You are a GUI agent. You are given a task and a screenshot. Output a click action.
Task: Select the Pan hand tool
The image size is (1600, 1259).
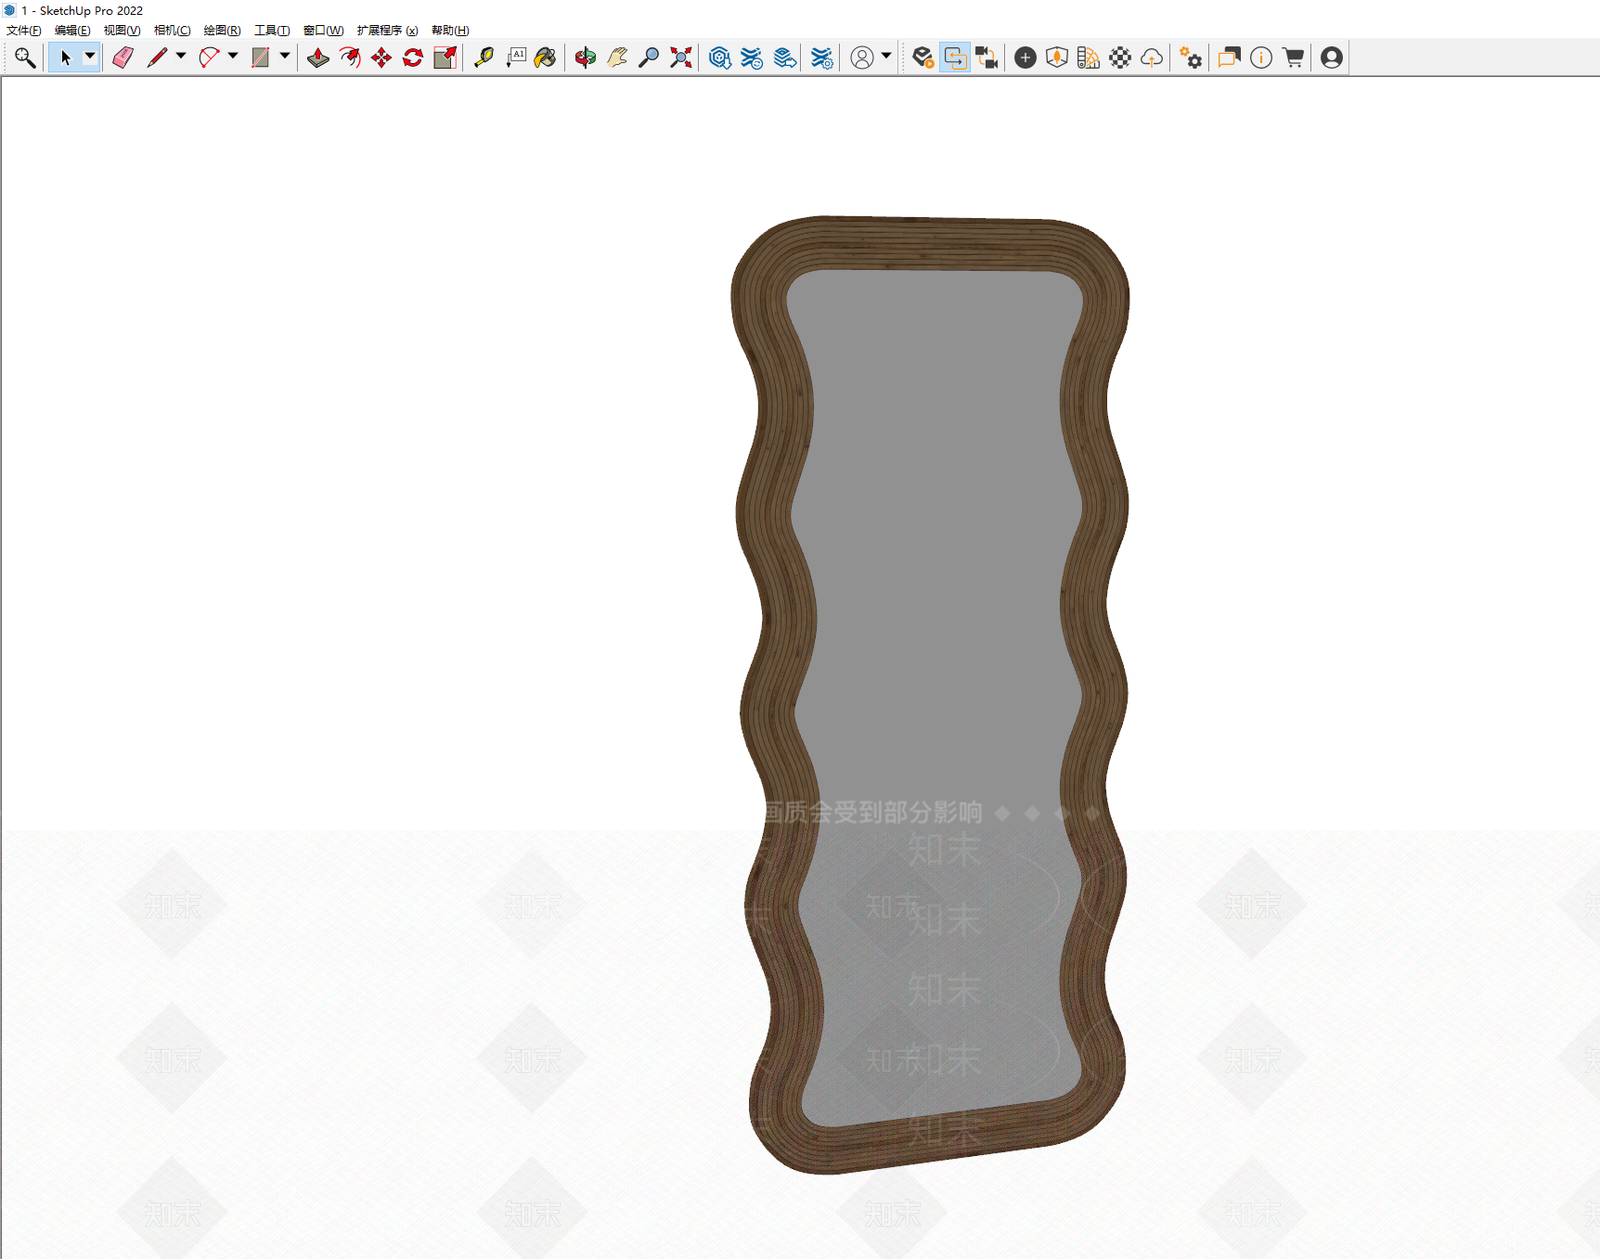[617, 58]
